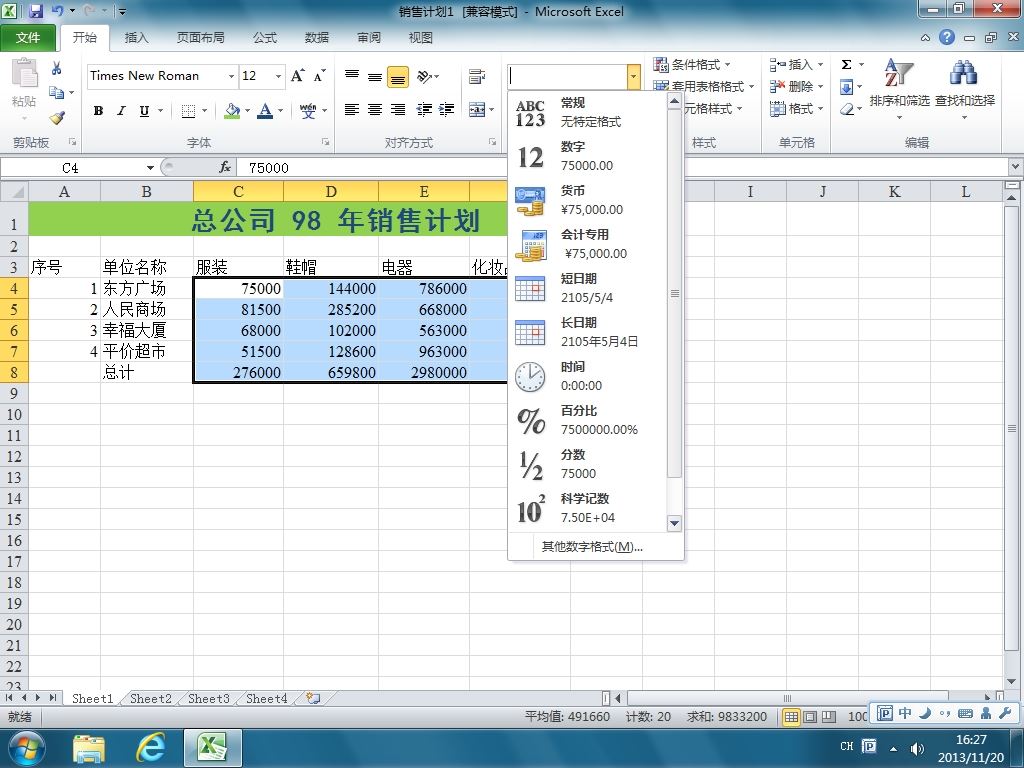Click the decrease indent icon

click(x=424, y=110)
